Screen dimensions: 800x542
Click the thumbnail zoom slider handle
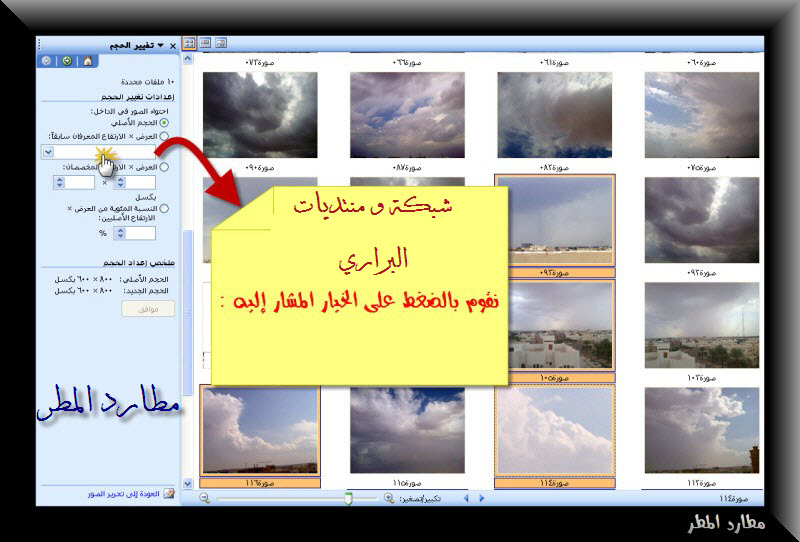tap(349, 497)
